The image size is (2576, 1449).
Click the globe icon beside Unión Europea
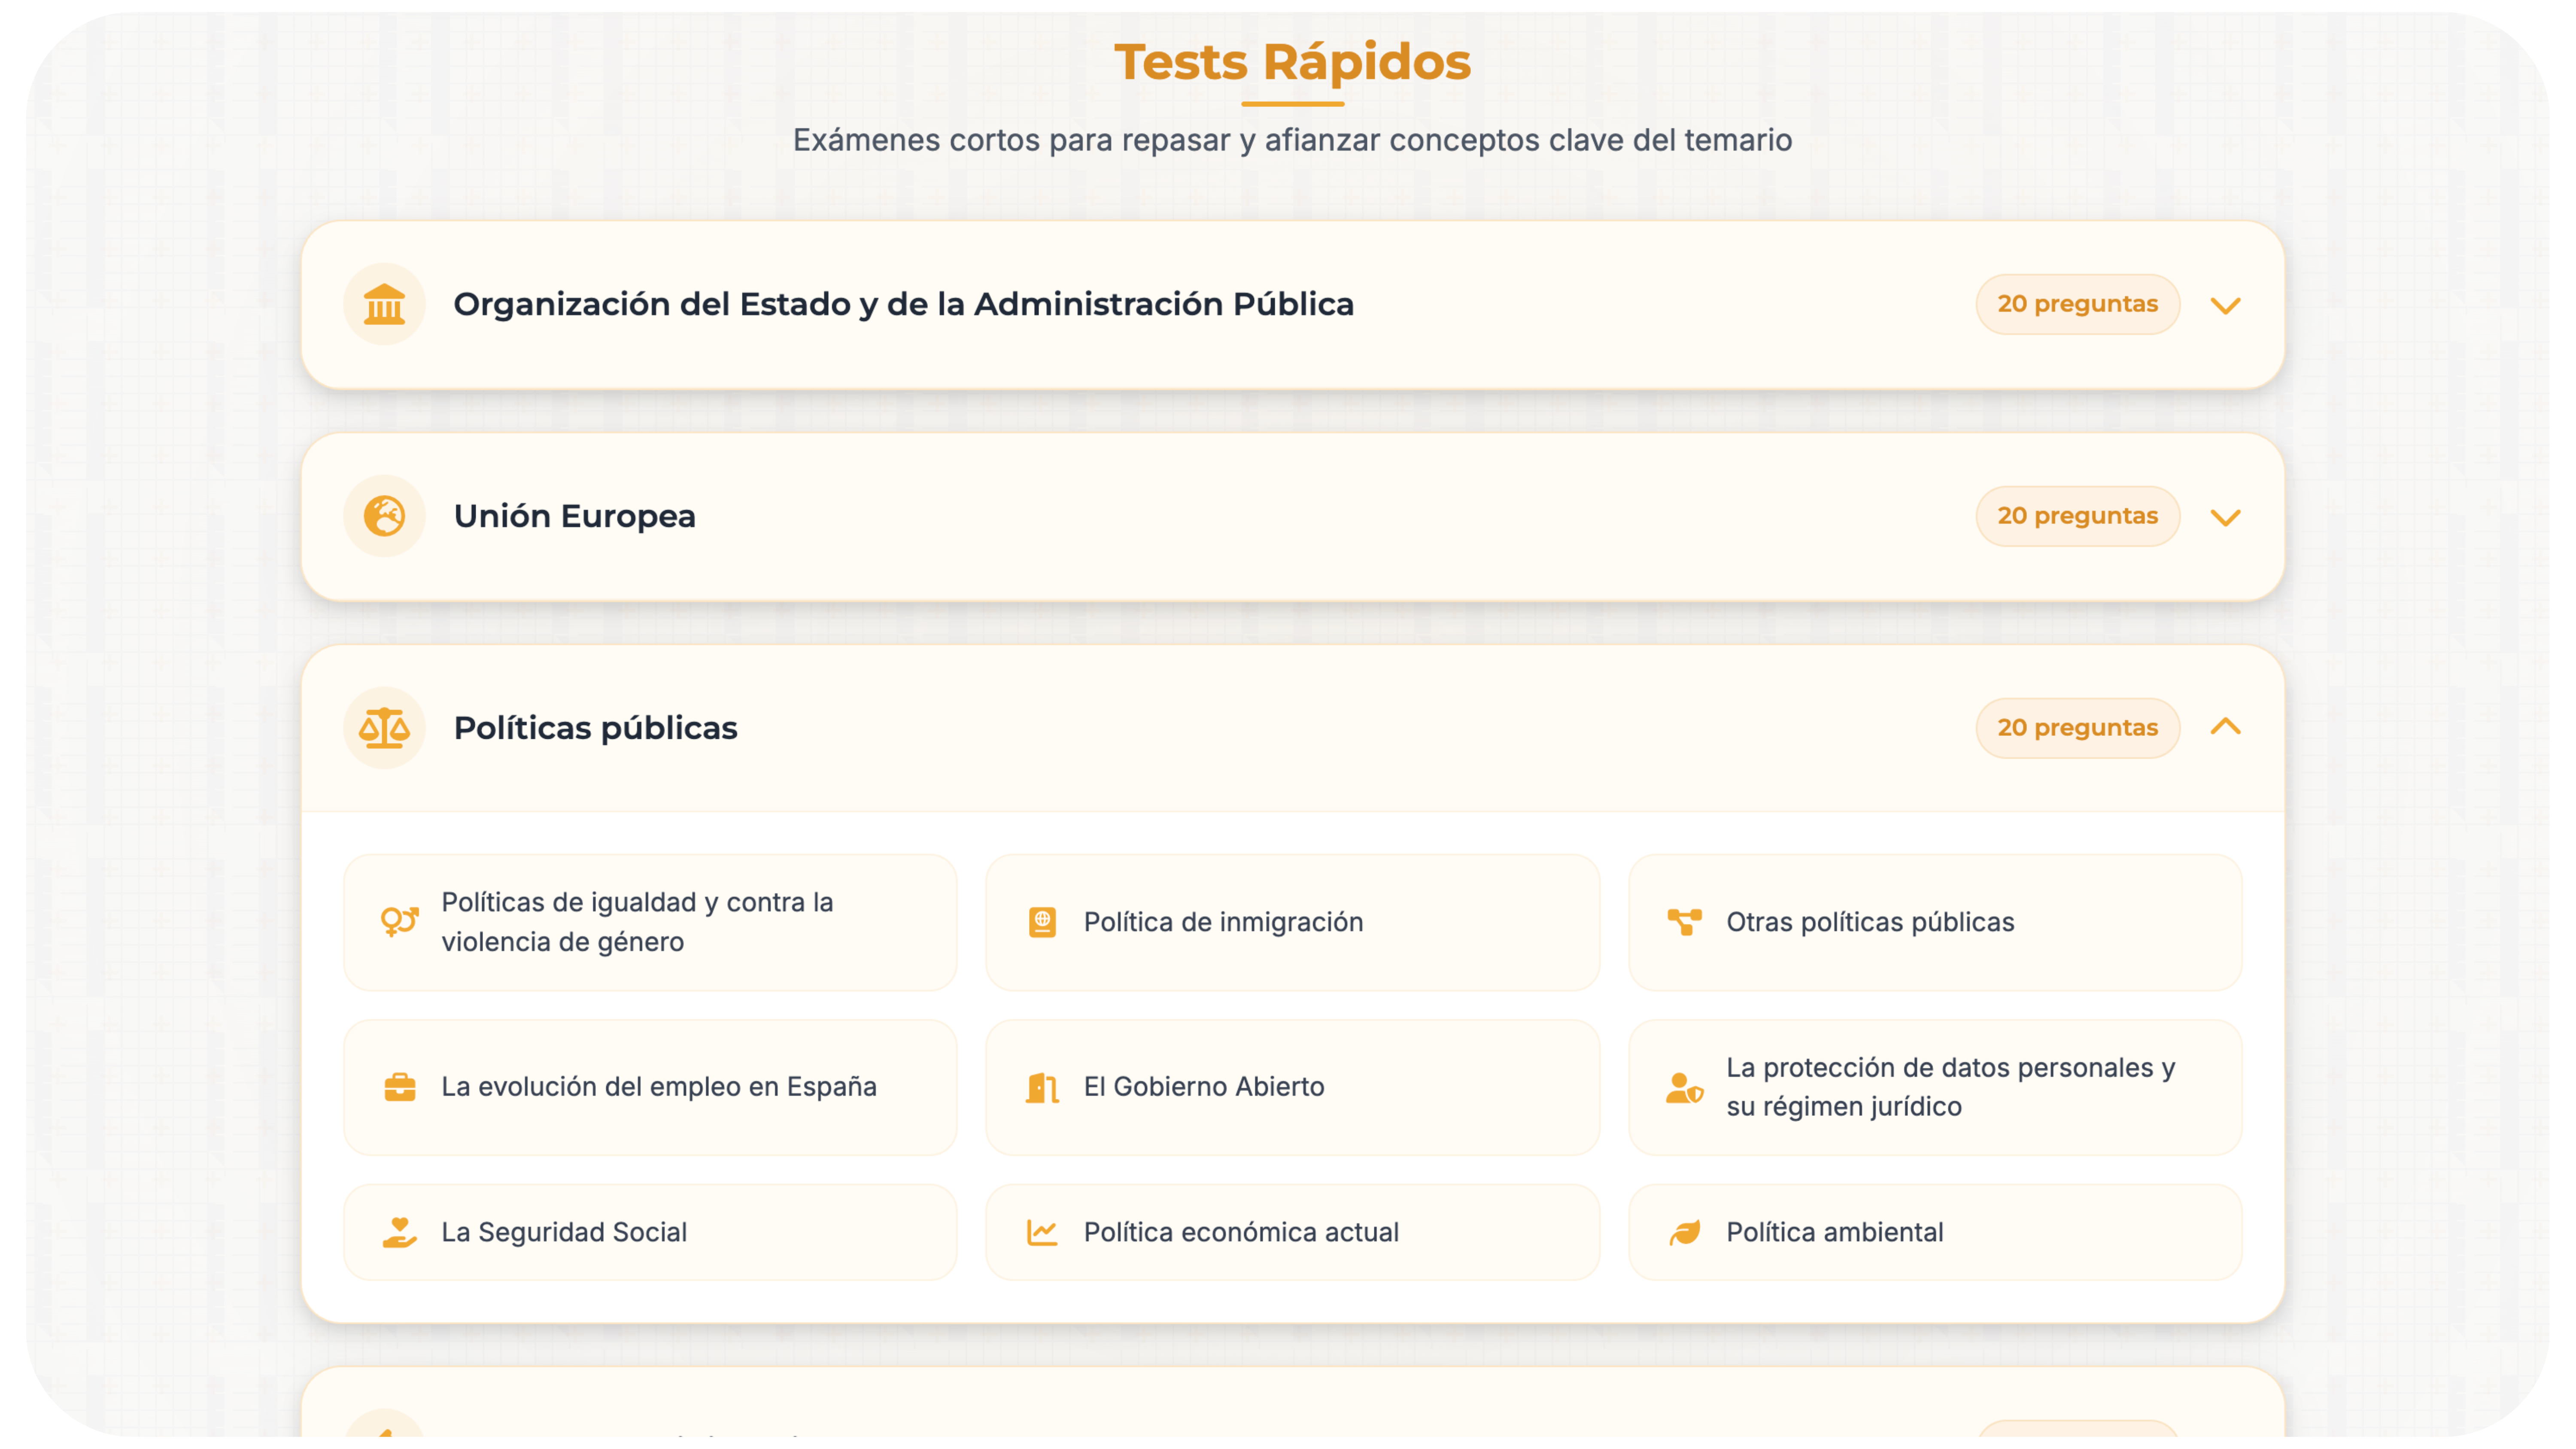pyautogui.click(x=384, y=516)
